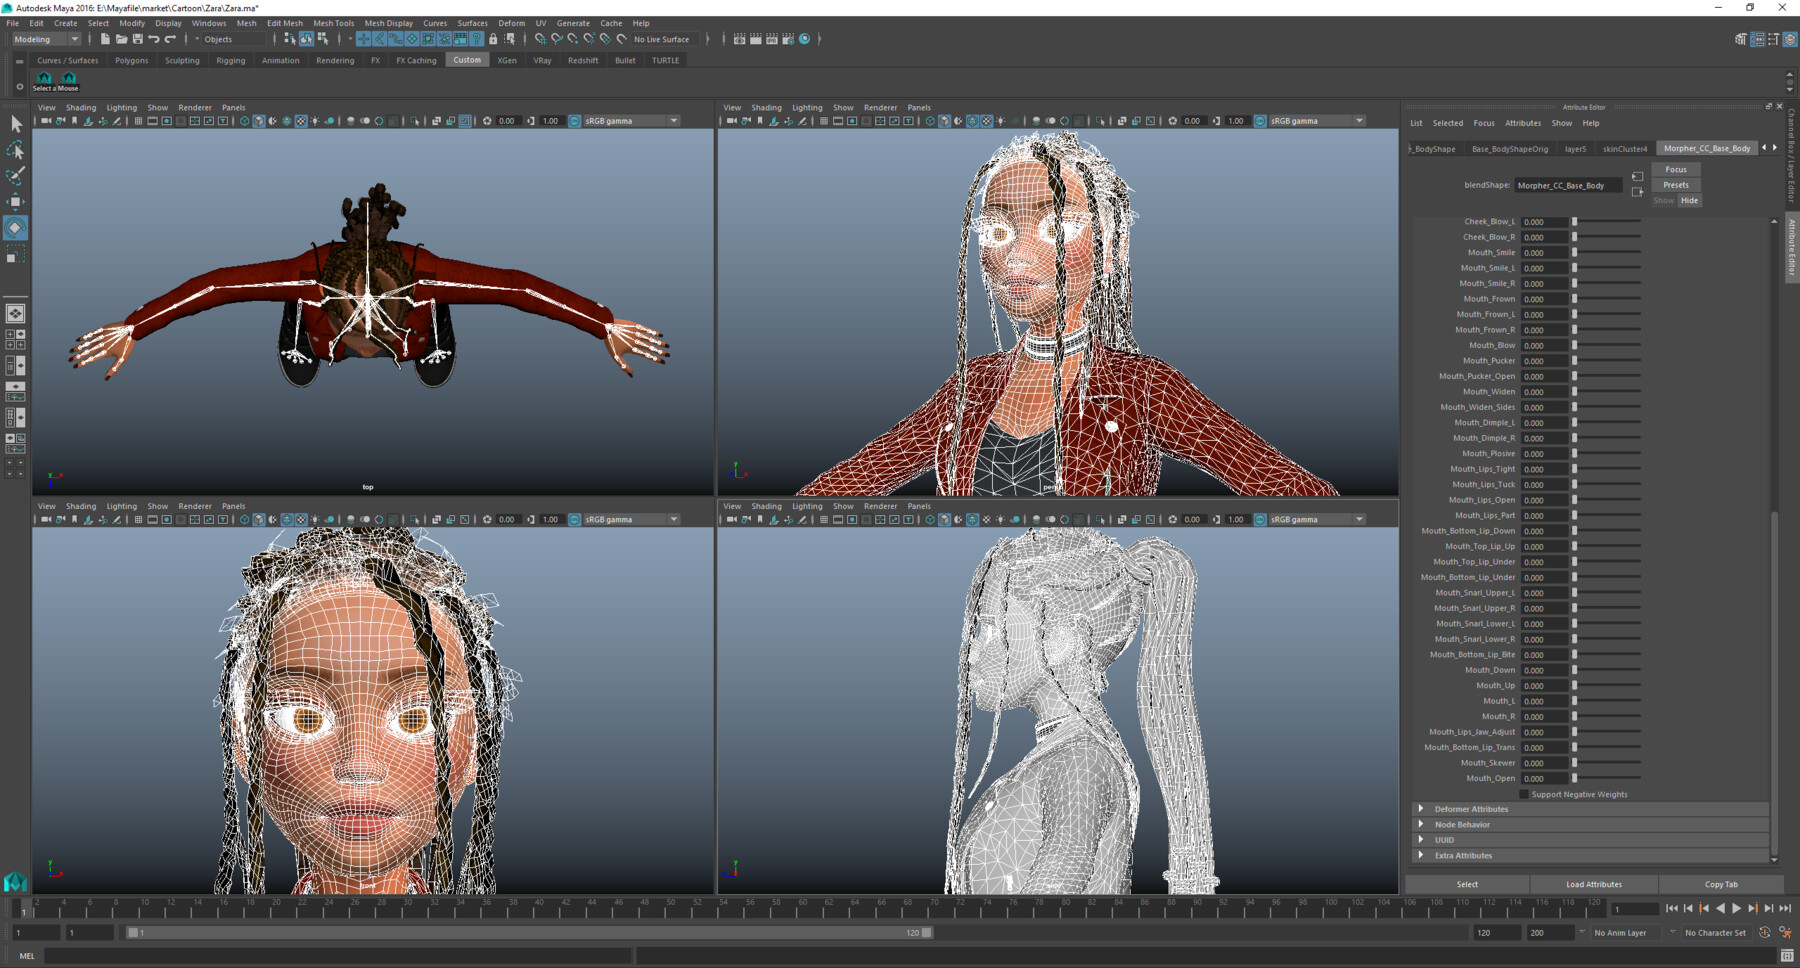Click the Undo arrow icon

pyautogui.click(x=154, y=39)
